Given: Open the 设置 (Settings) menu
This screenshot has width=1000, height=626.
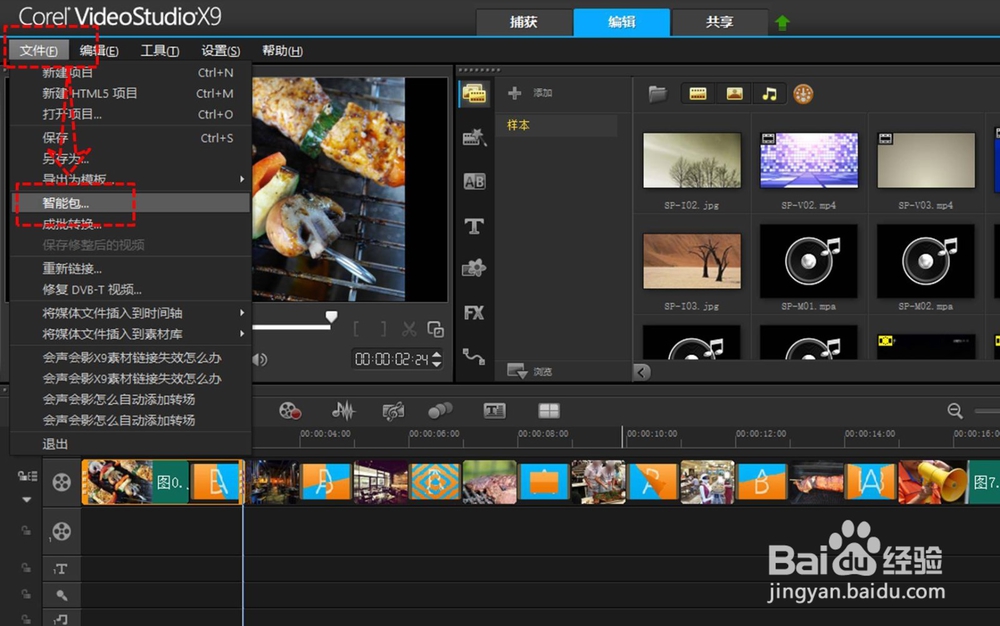Looking at the screenshot, I should tap(221, 50).
